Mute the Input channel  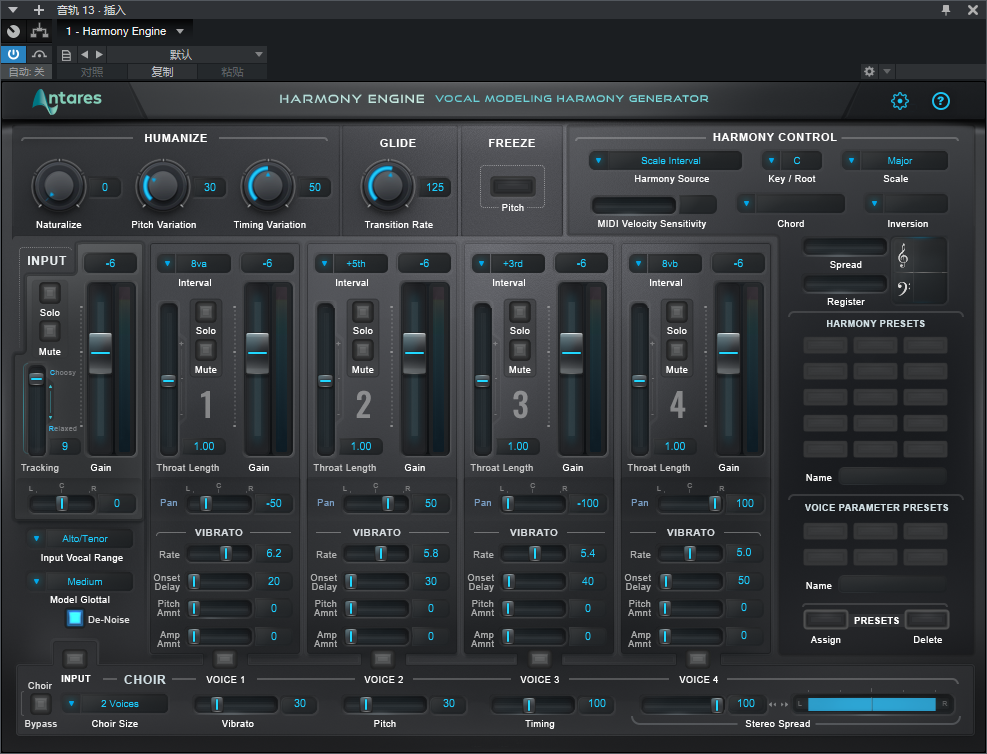50,331
